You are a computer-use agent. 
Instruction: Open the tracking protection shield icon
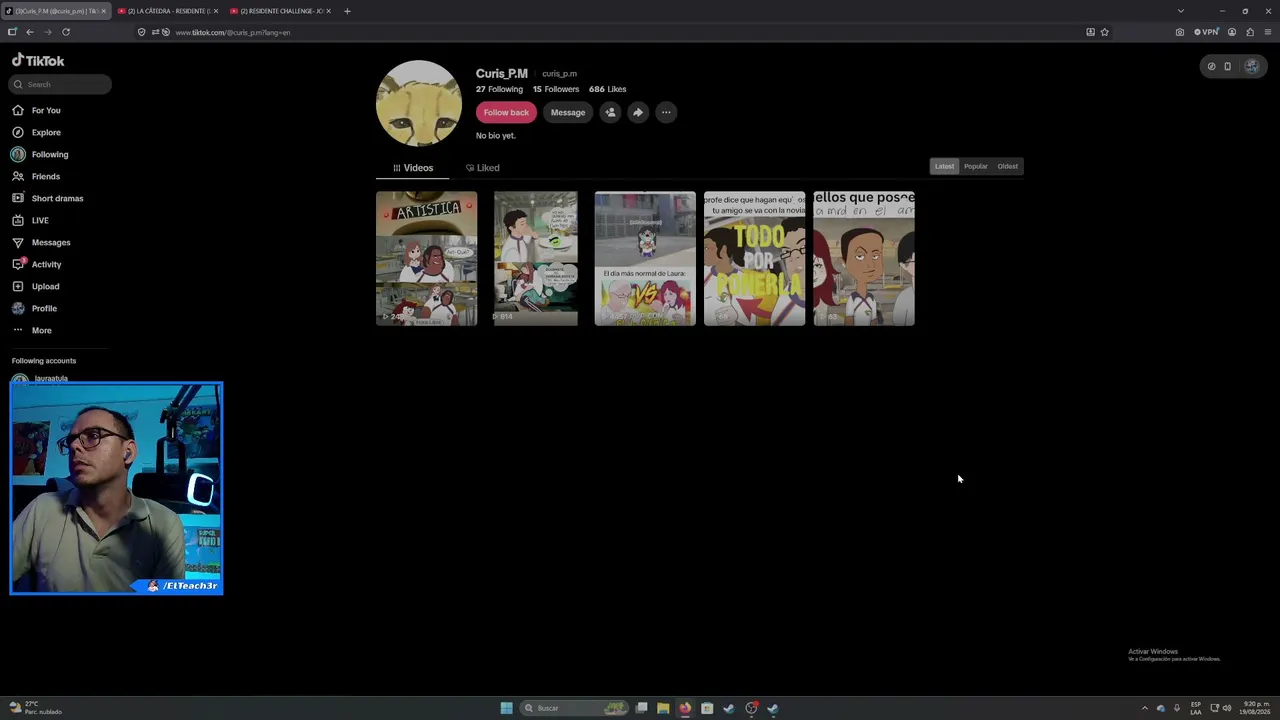tap(141, 32)
